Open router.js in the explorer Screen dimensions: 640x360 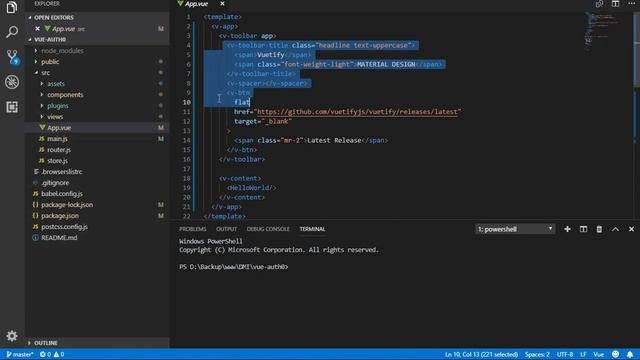tap(59, 150)
